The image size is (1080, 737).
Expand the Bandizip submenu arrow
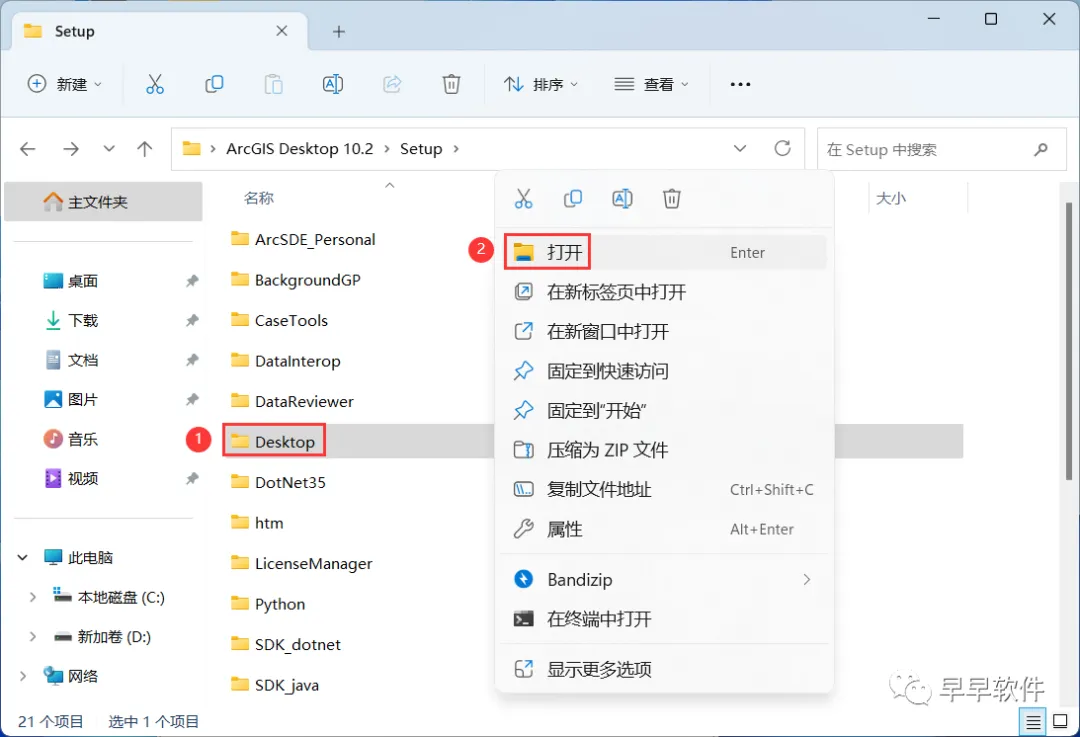coord(807,579)
